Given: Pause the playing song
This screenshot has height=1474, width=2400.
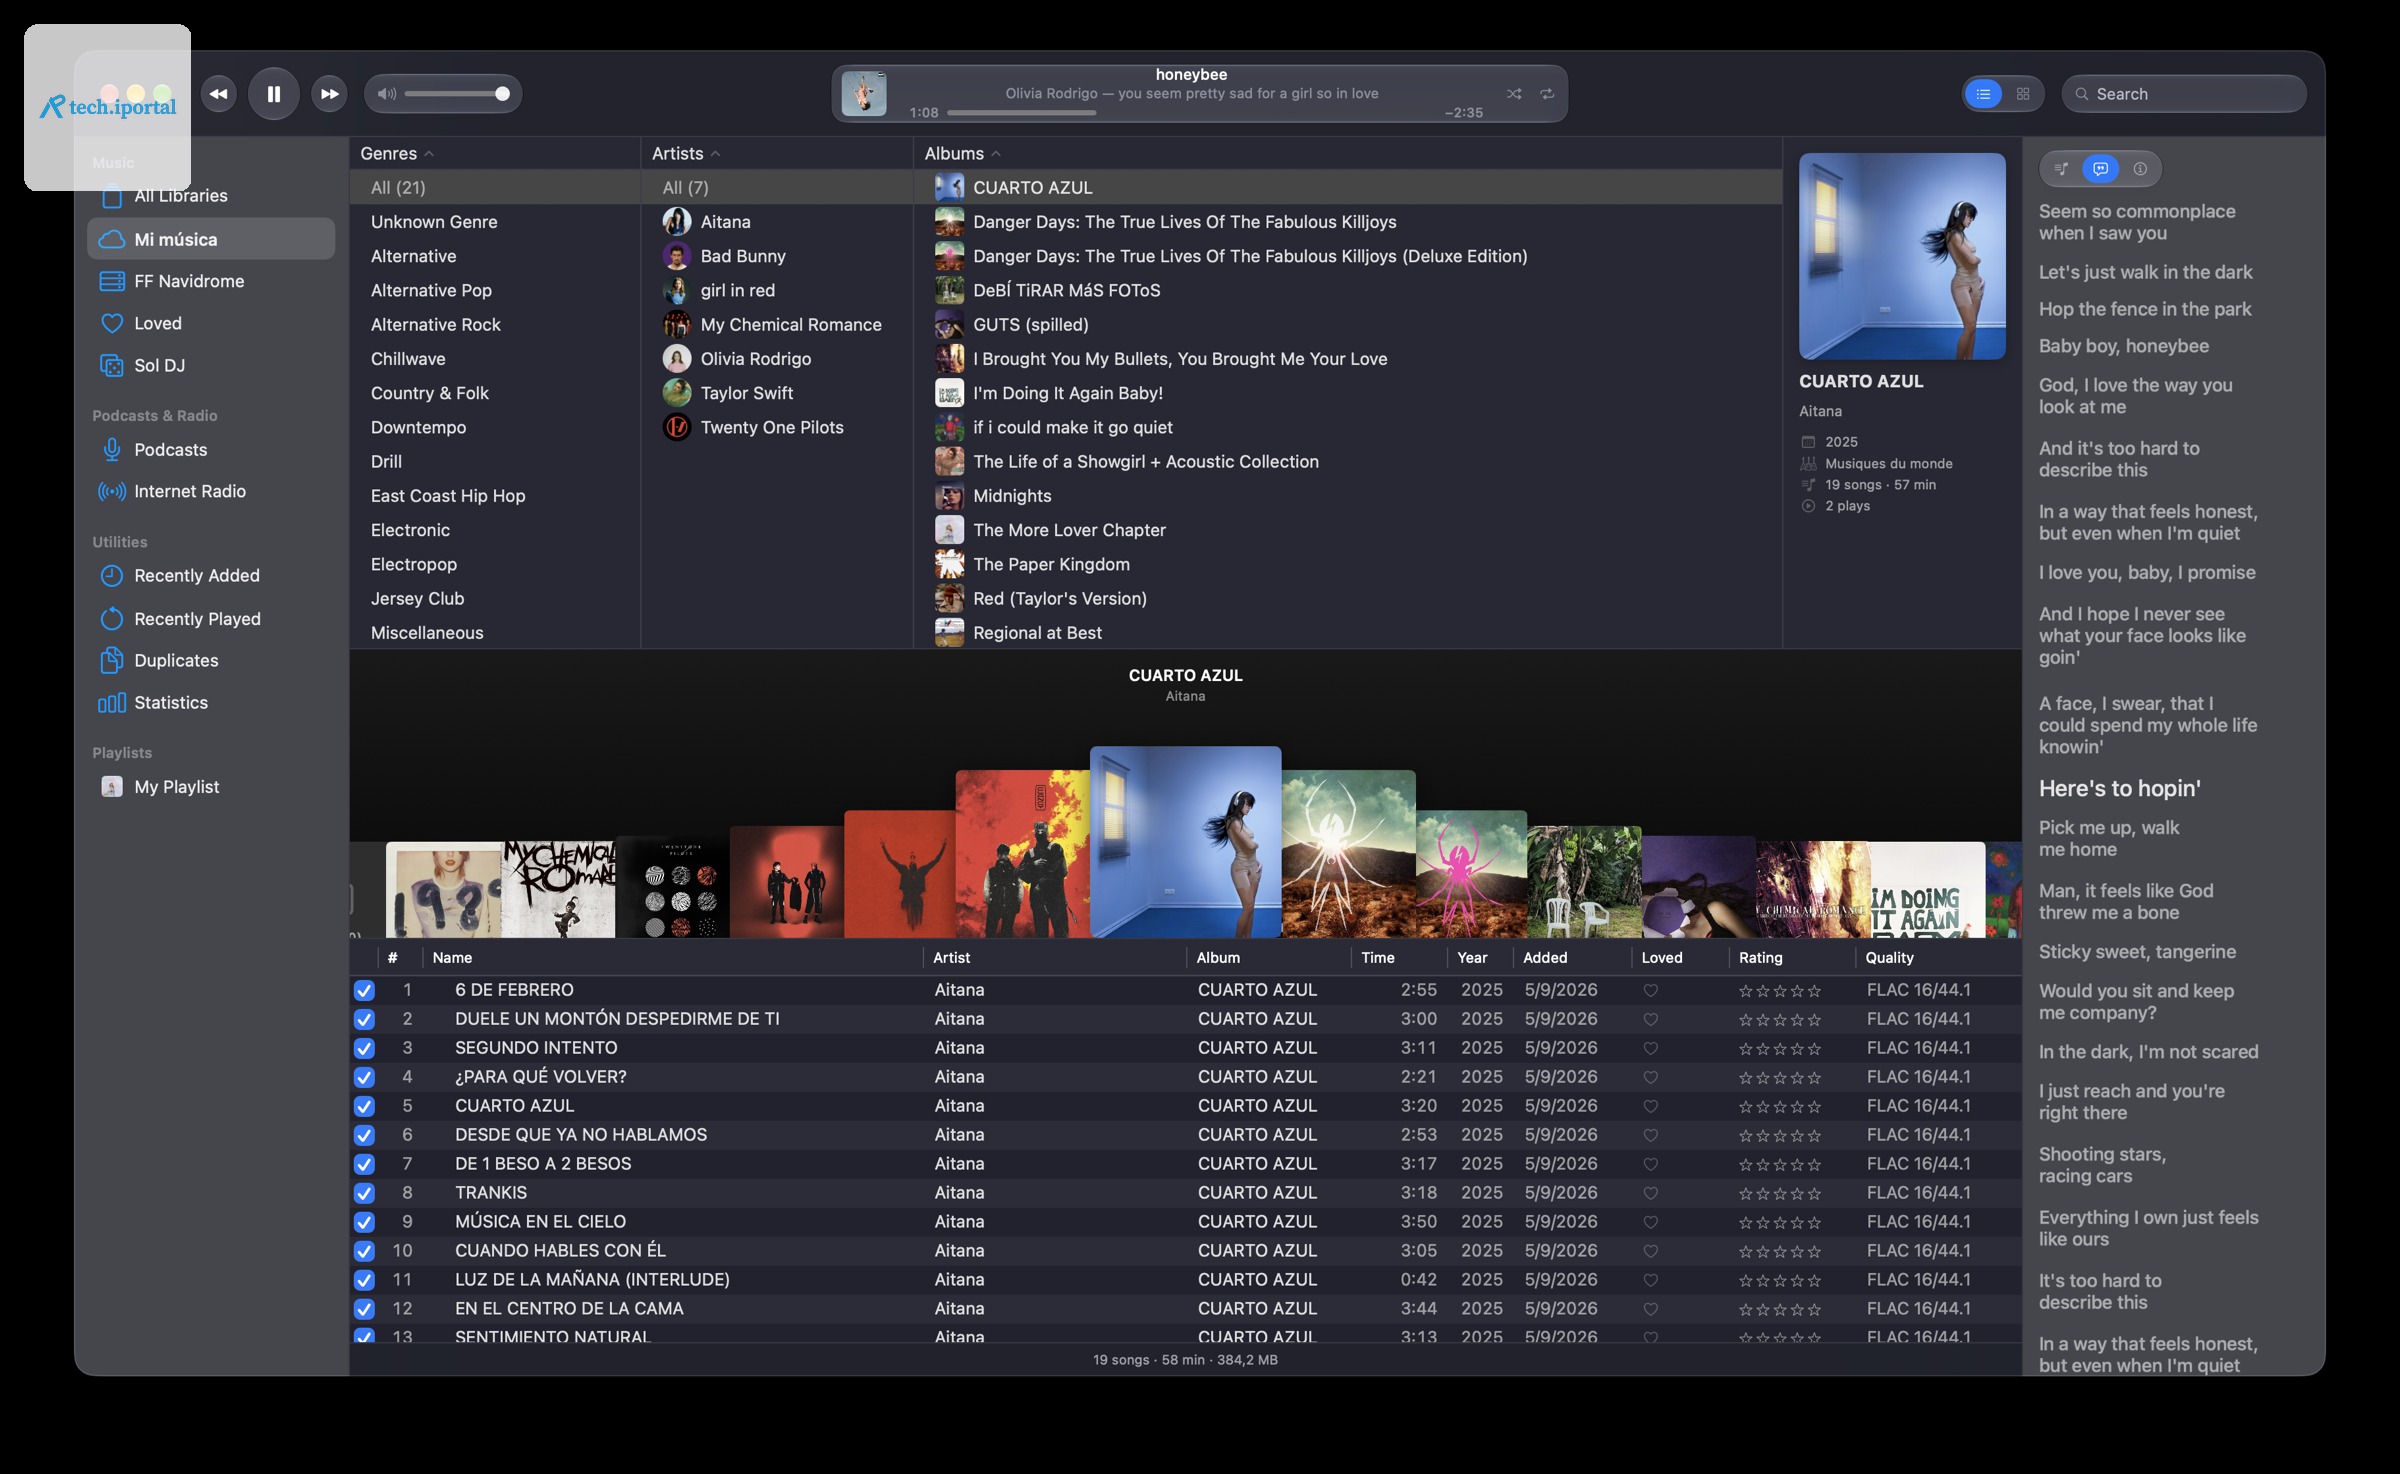Looking at the screenshot, I should pyautogui.click(x=273, y=94).
